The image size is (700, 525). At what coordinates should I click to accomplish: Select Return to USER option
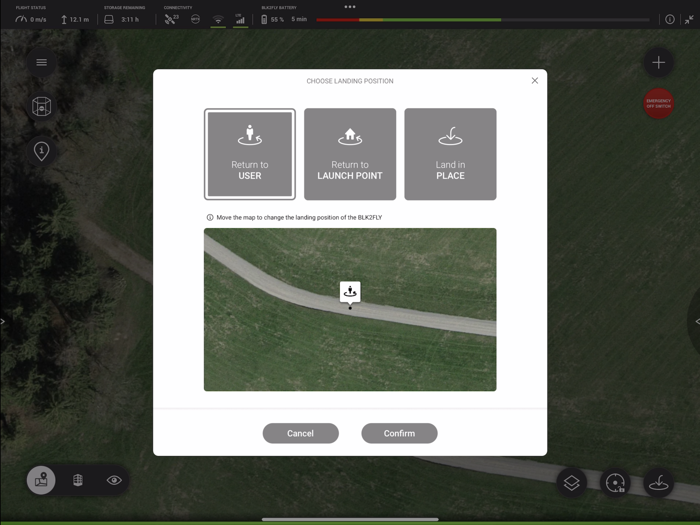(250, 154)
